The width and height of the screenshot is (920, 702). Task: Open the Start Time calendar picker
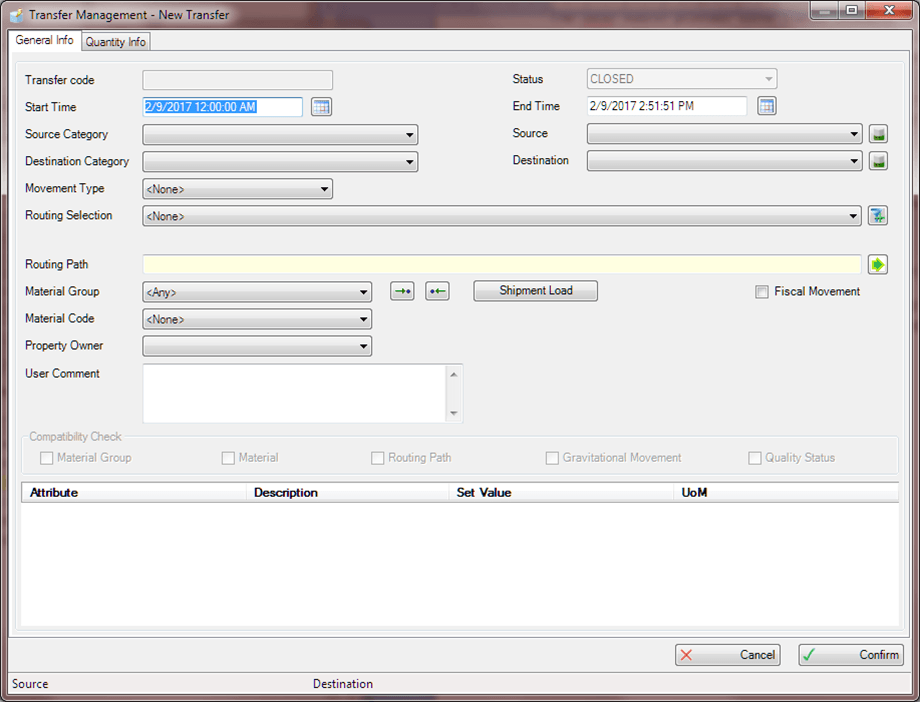click(x=321, y=106)
